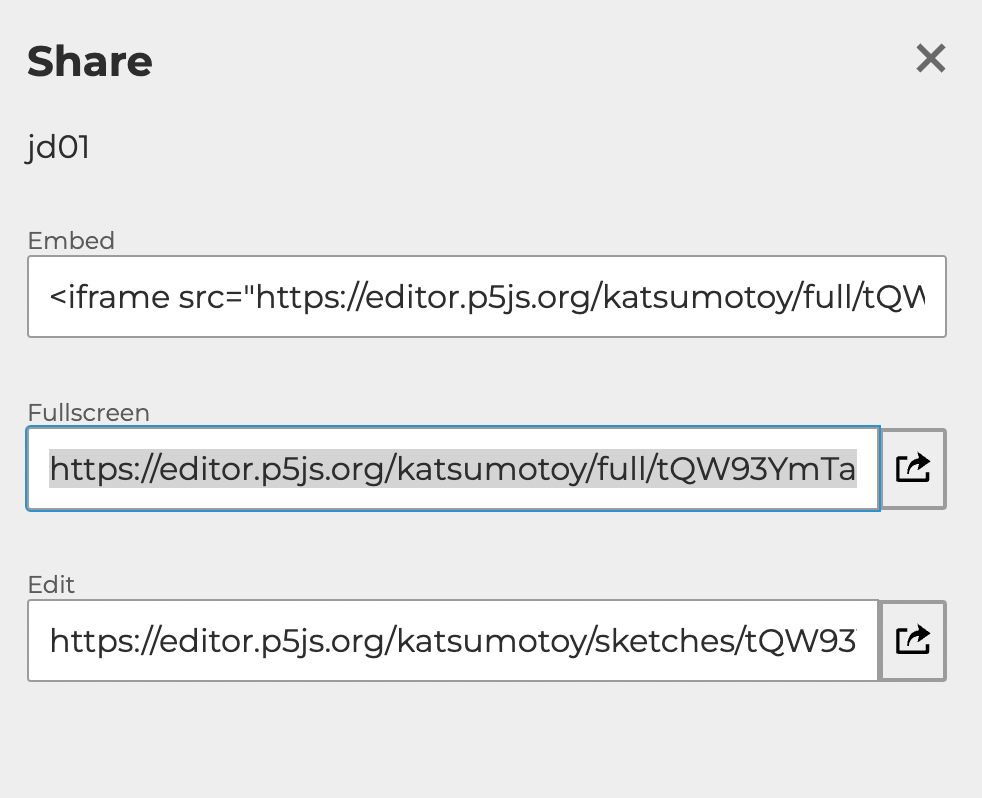Image resolution: width=982 pixels, height=798 pixels.
Task: Select the Edit URL input field
Action: pyautogui.click(x=453, y=640)
